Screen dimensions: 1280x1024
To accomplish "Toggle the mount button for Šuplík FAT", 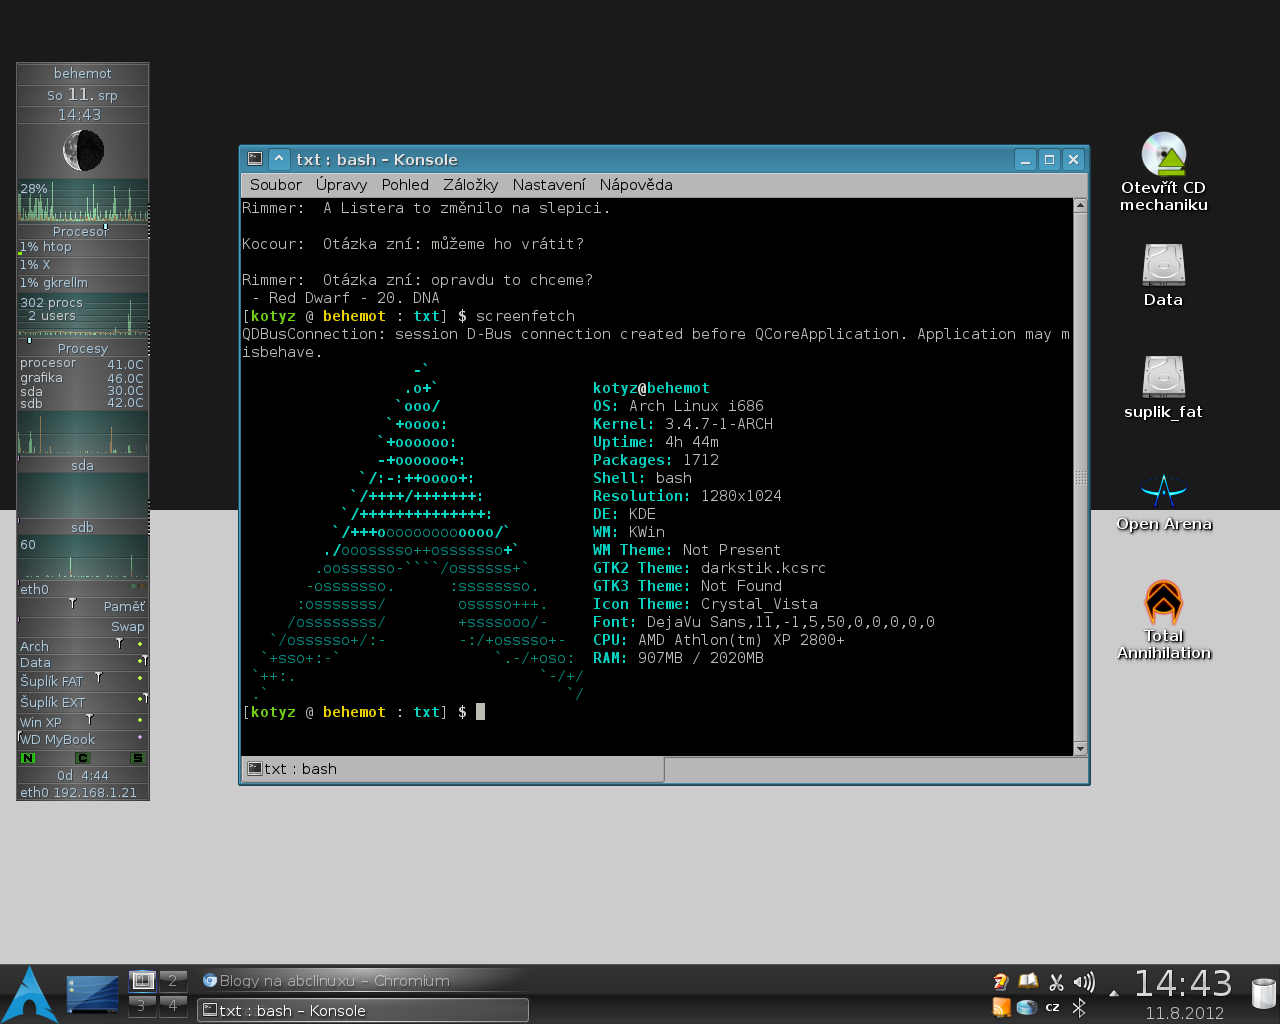I will pyautogui.click(x=140, y=679).
